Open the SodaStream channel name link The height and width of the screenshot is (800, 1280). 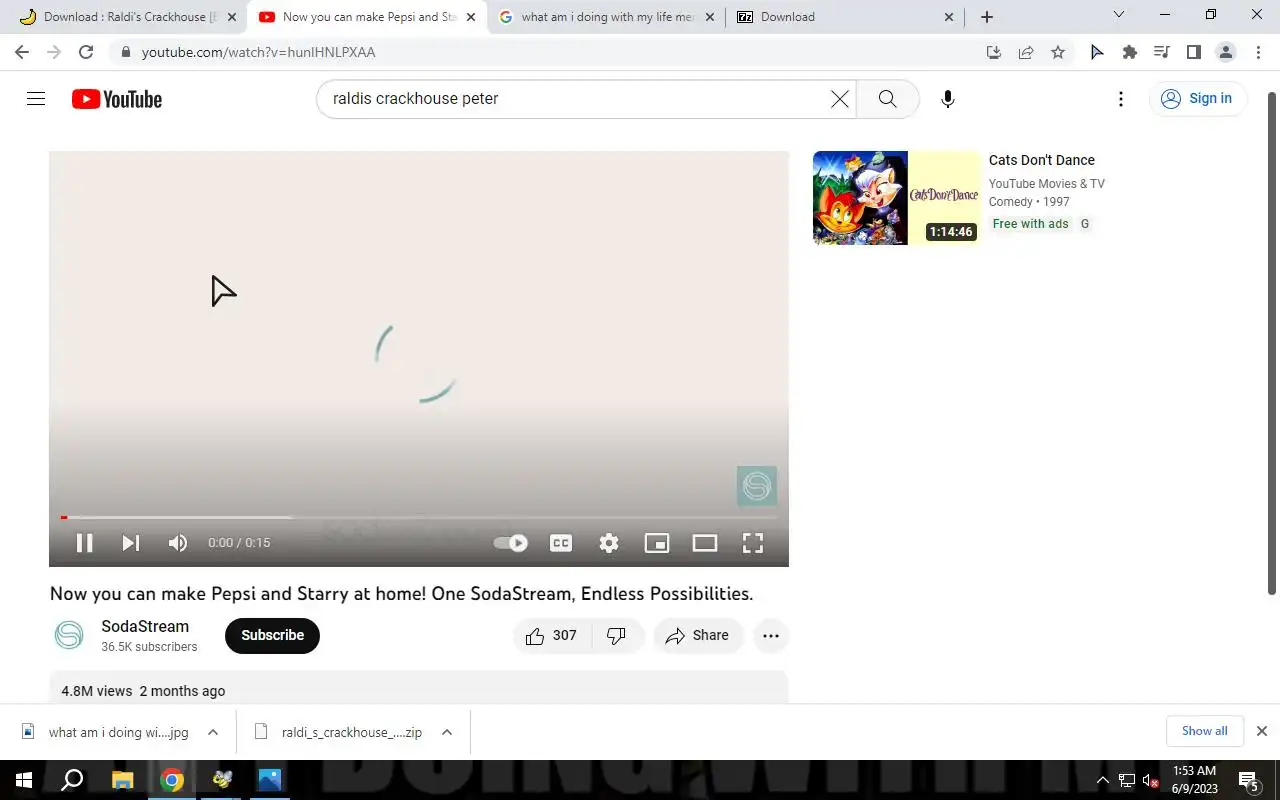tap(145, 626)
